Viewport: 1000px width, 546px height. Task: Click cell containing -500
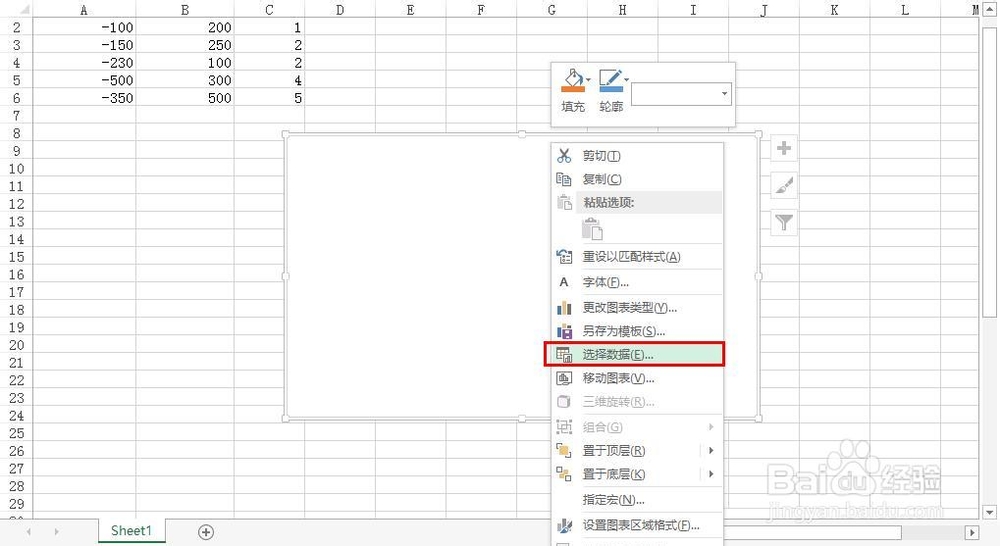tap(84, 80)
